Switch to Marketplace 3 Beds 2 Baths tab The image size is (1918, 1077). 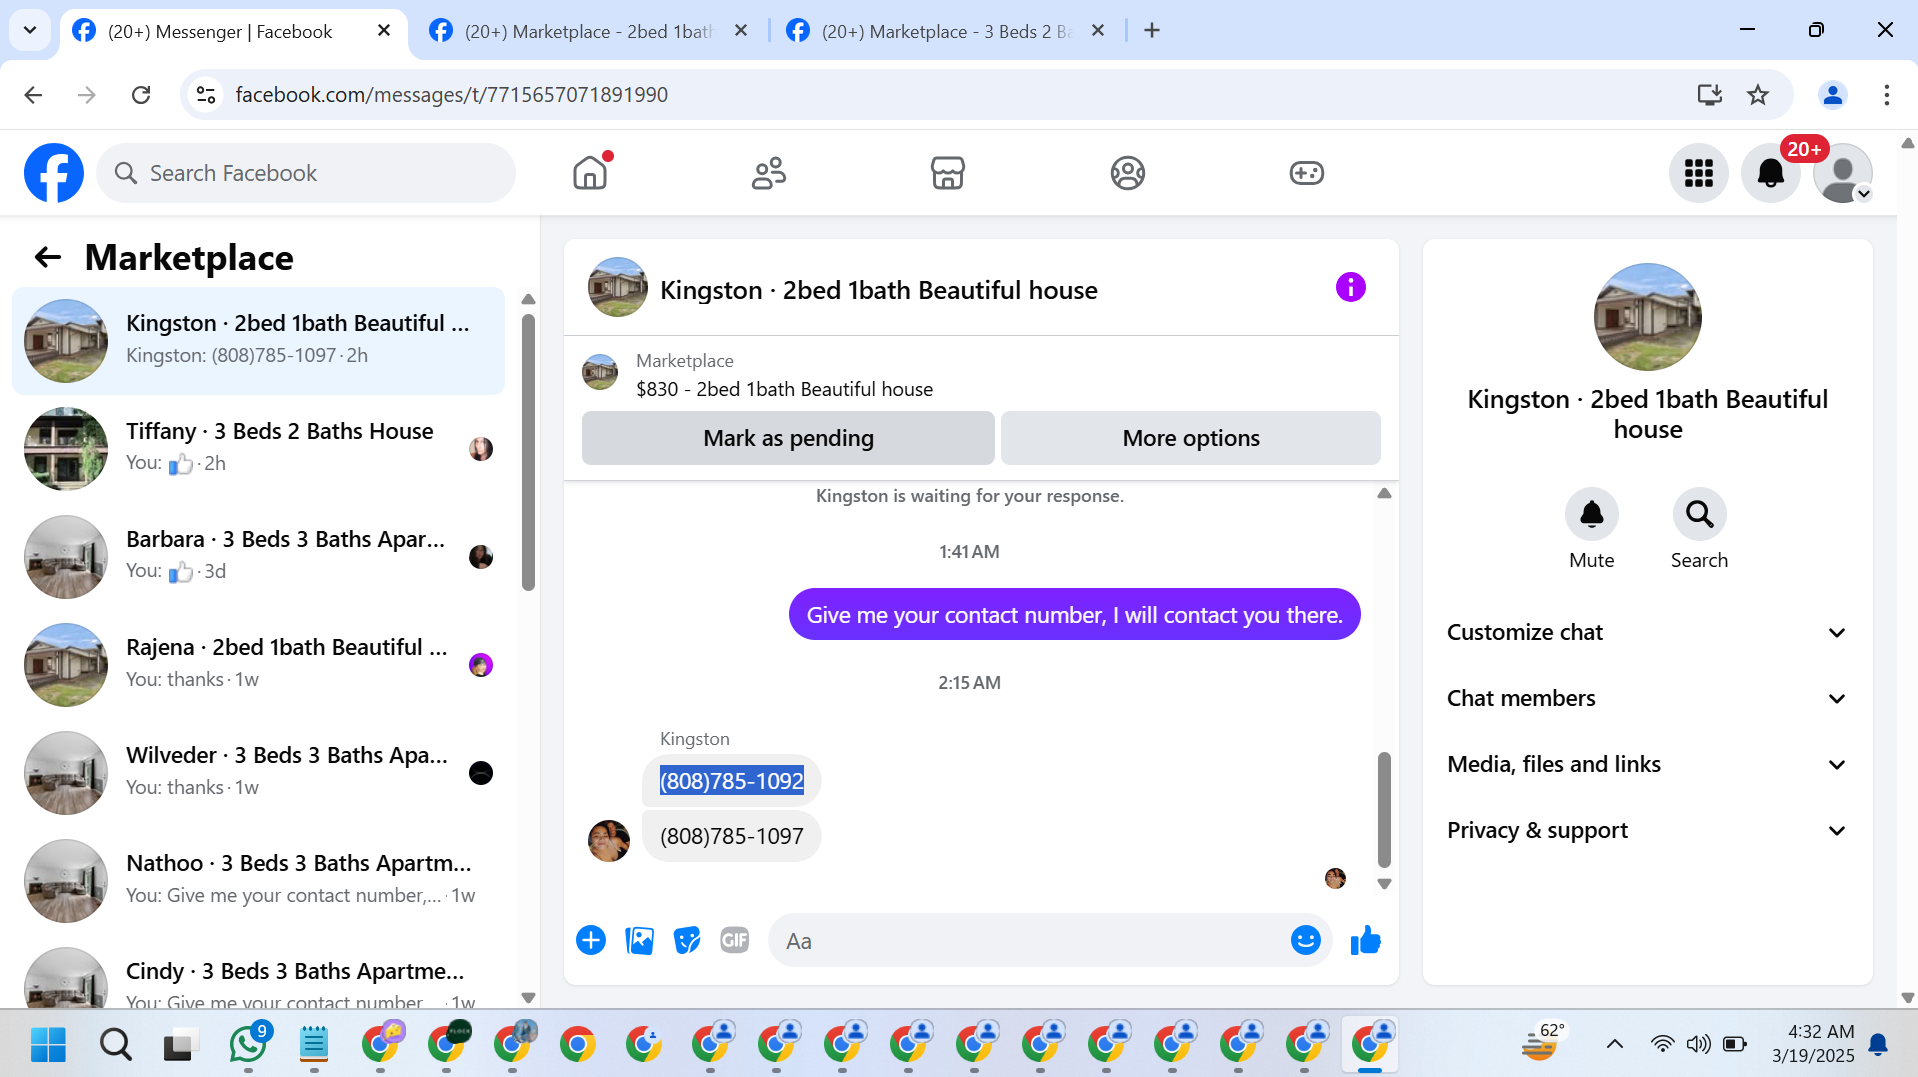click(947, 31)
